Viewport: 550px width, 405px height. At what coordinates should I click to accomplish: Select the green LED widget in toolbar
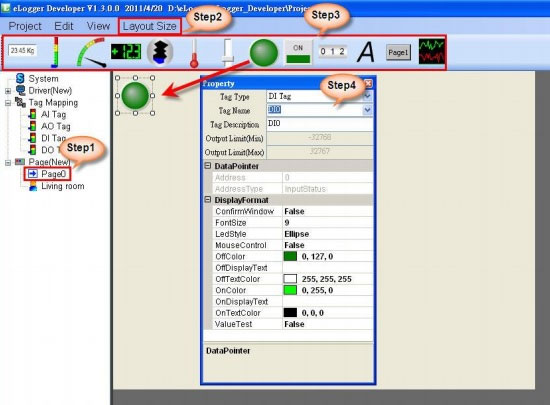[x=264, y=53]
